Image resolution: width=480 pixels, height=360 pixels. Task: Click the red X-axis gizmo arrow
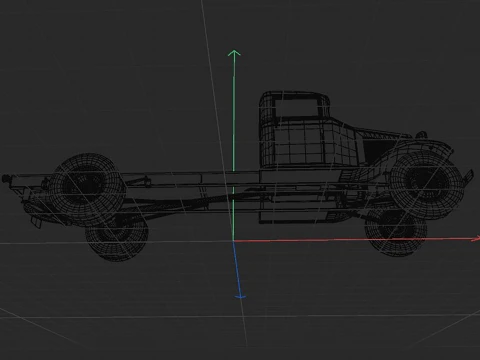tap(357, 239)
